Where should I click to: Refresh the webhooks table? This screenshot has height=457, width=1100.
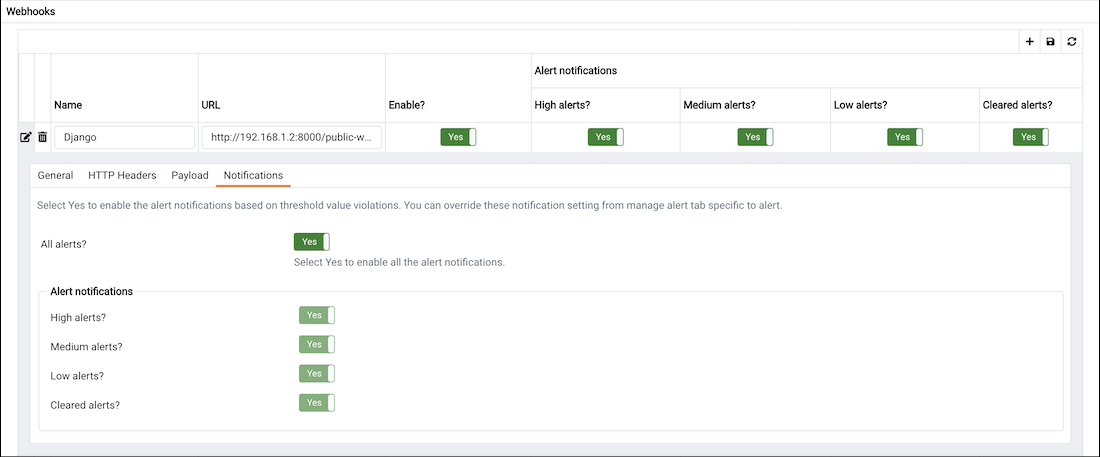(x=1071, y=42)
